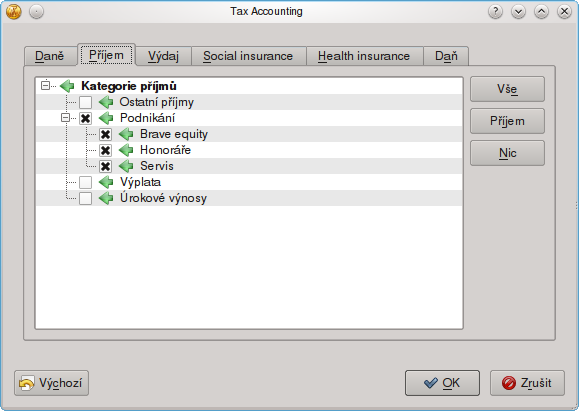Click the help question mark title bar button
Image resolution: width=579 pixels, height=411 pixels.
[x=495, y=12]
